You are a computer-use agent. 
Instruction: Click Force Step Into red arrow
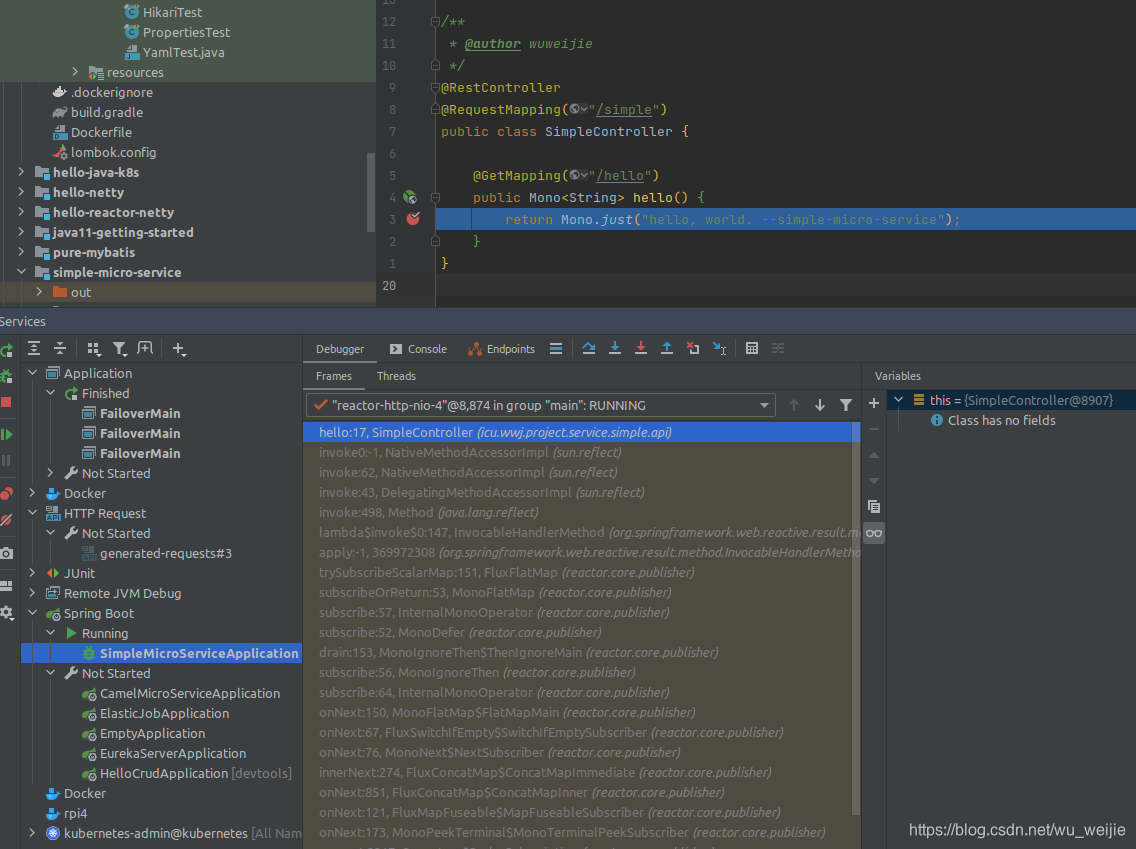pos(641,348)
